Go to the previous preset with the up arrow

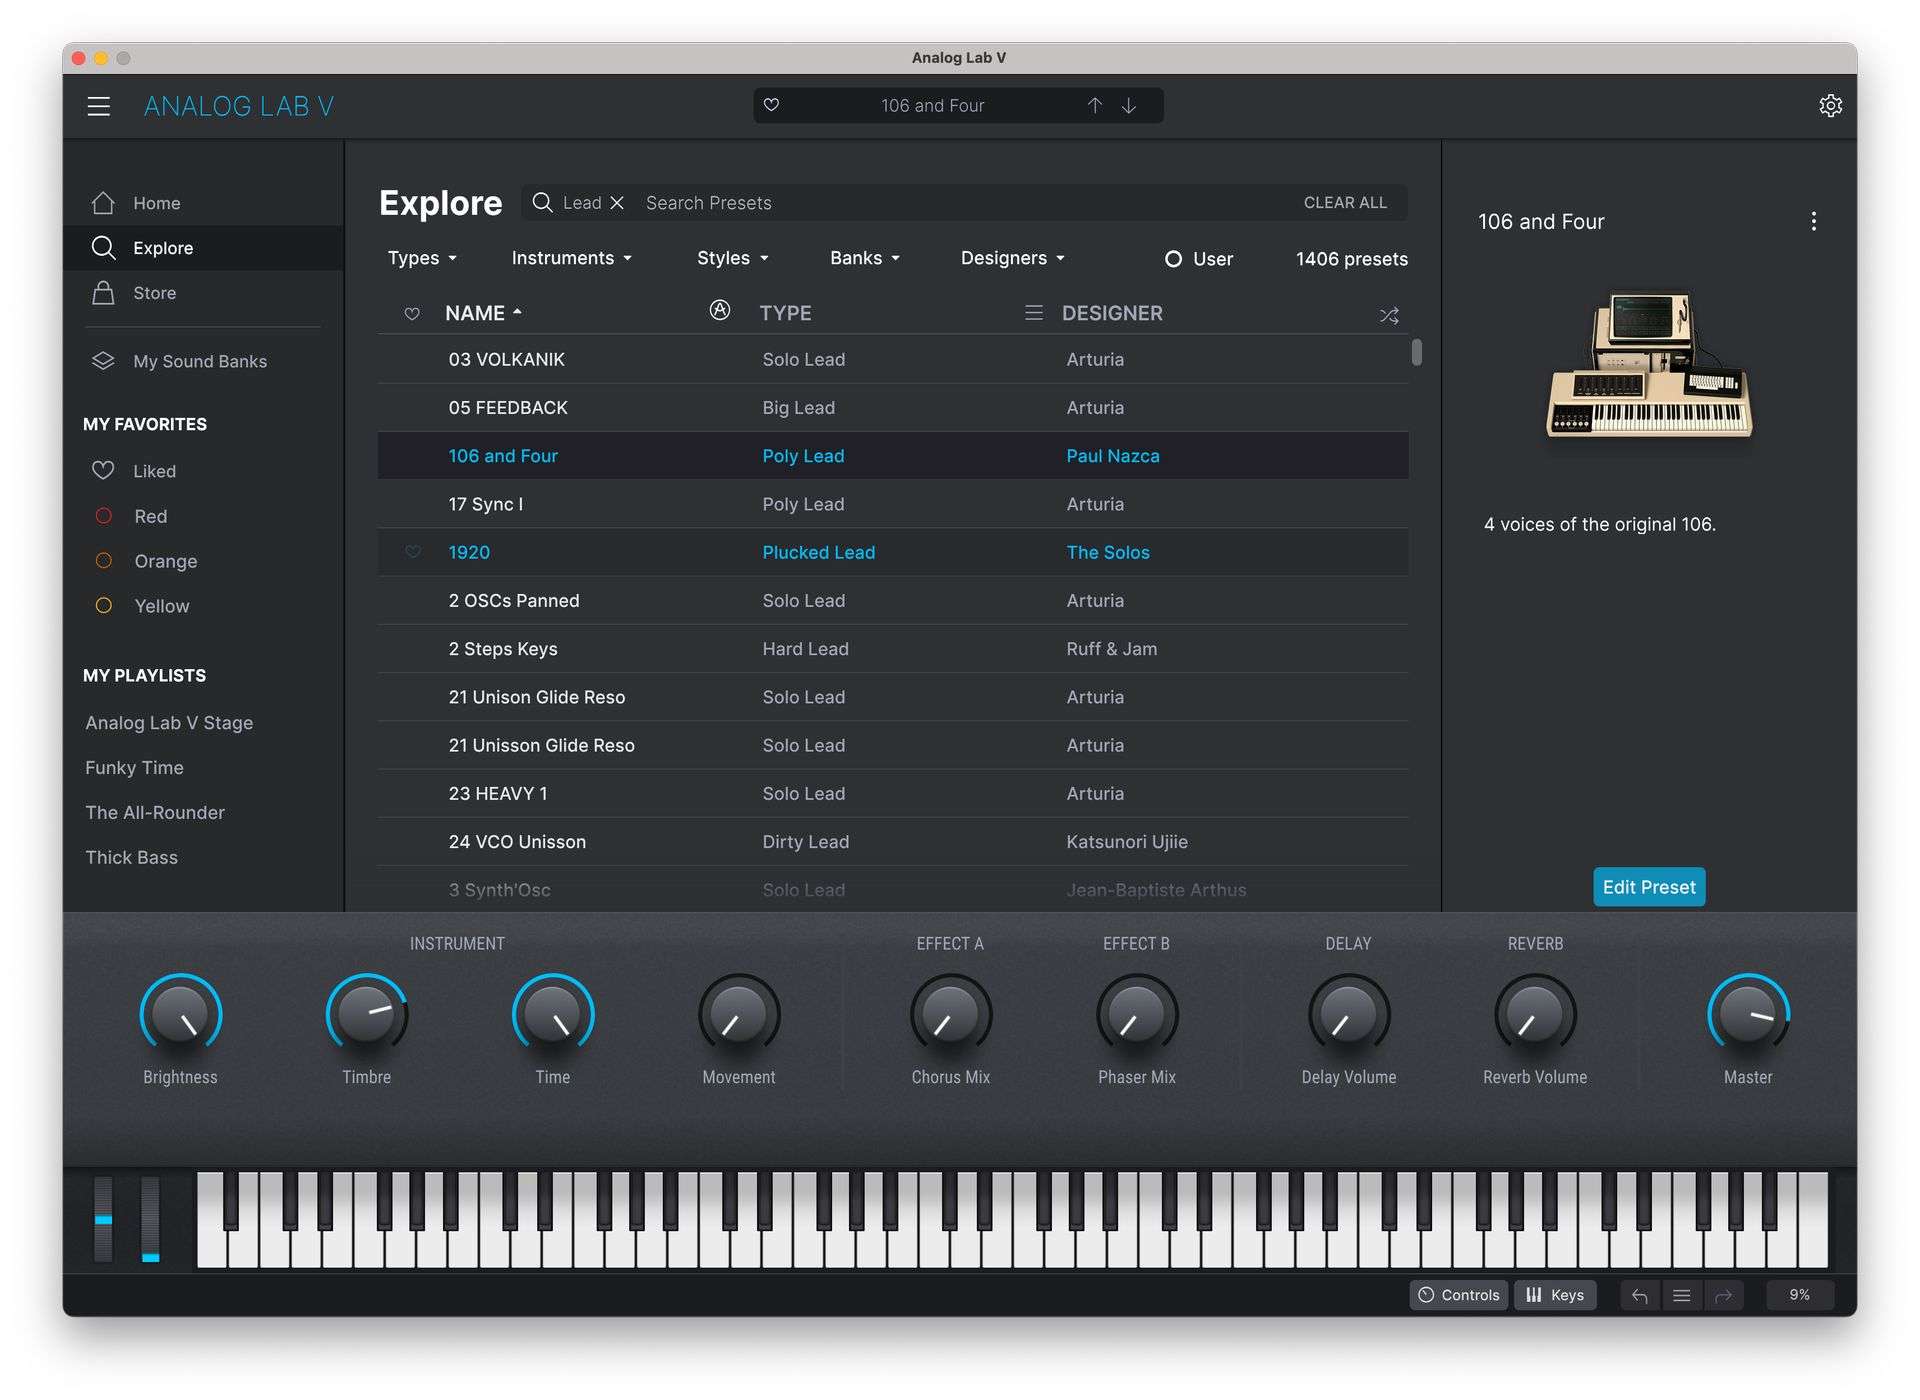[1095, 105]
